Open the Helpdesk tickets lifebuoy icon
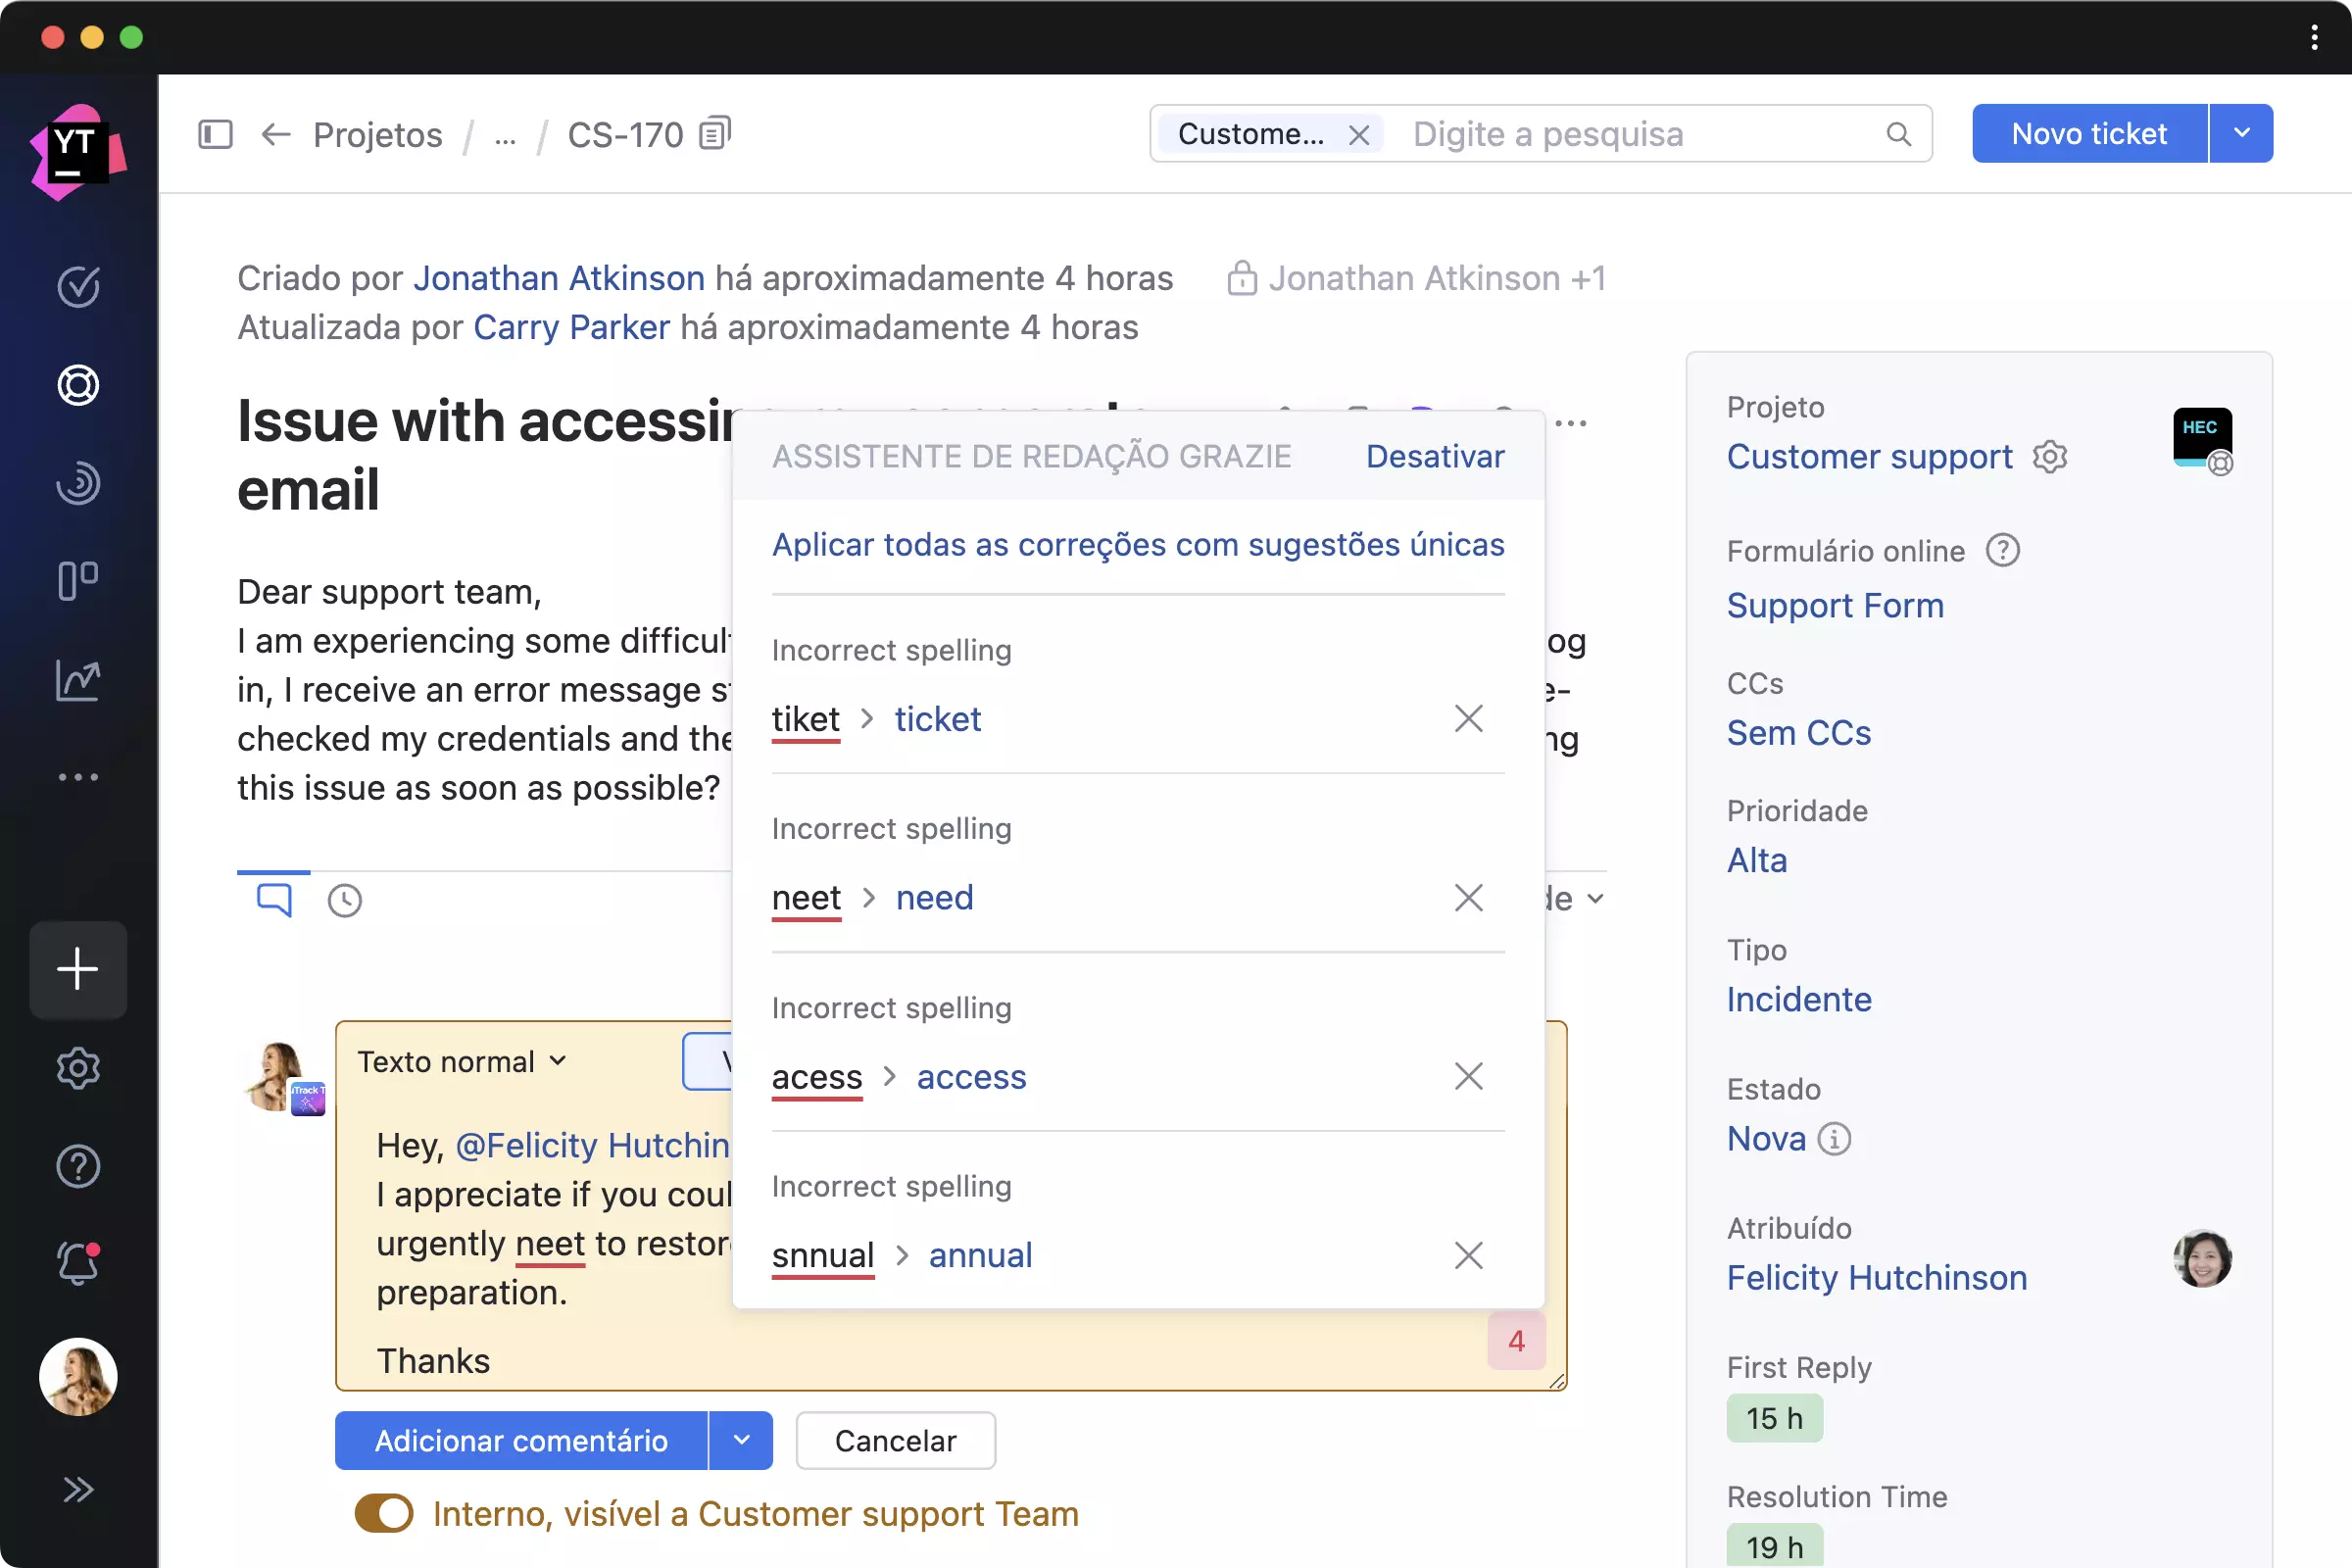Screen dimensions: 2352x1568 [78, 385]
